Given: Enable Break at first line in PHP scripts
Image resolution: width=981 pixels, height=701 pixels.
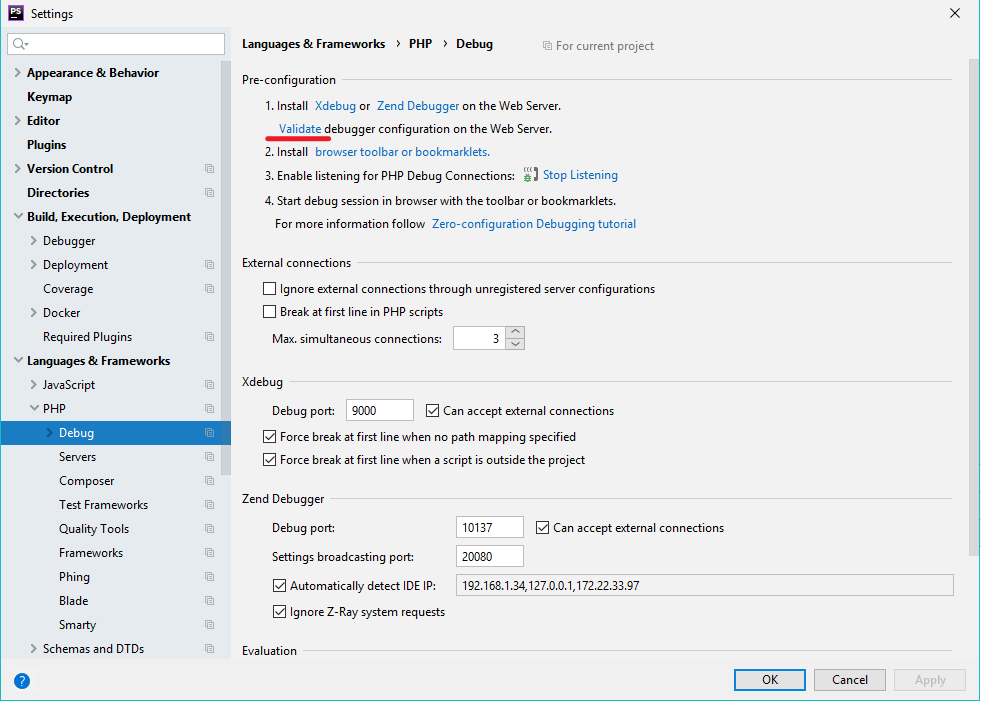Looking at the screenshot, I should pyautogui.click(x=269, y=312).
